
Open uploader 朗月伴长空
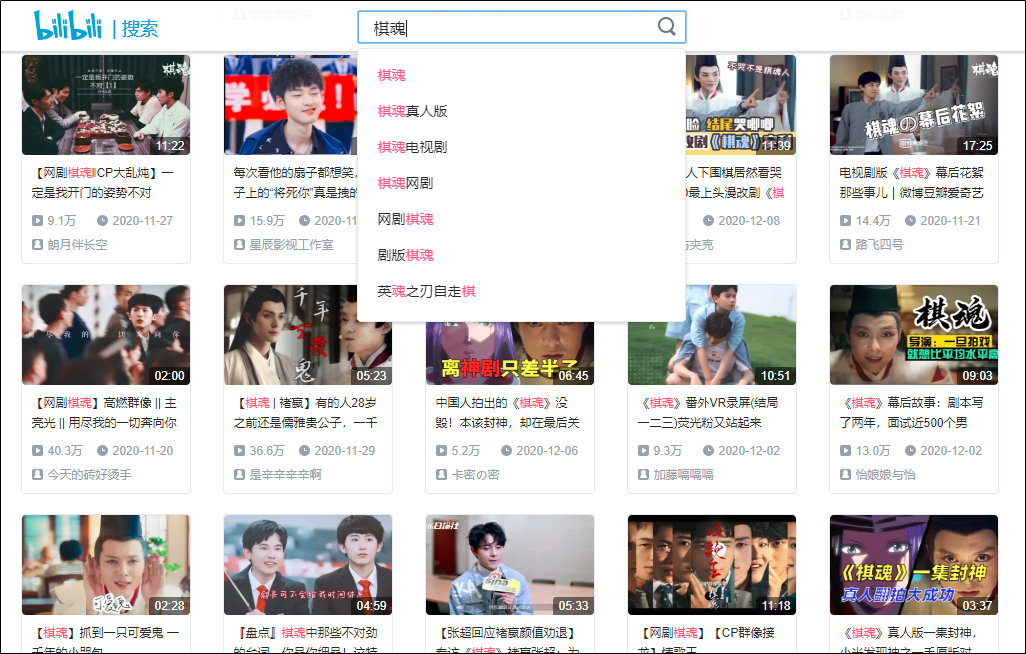click(x=77, y=245)
